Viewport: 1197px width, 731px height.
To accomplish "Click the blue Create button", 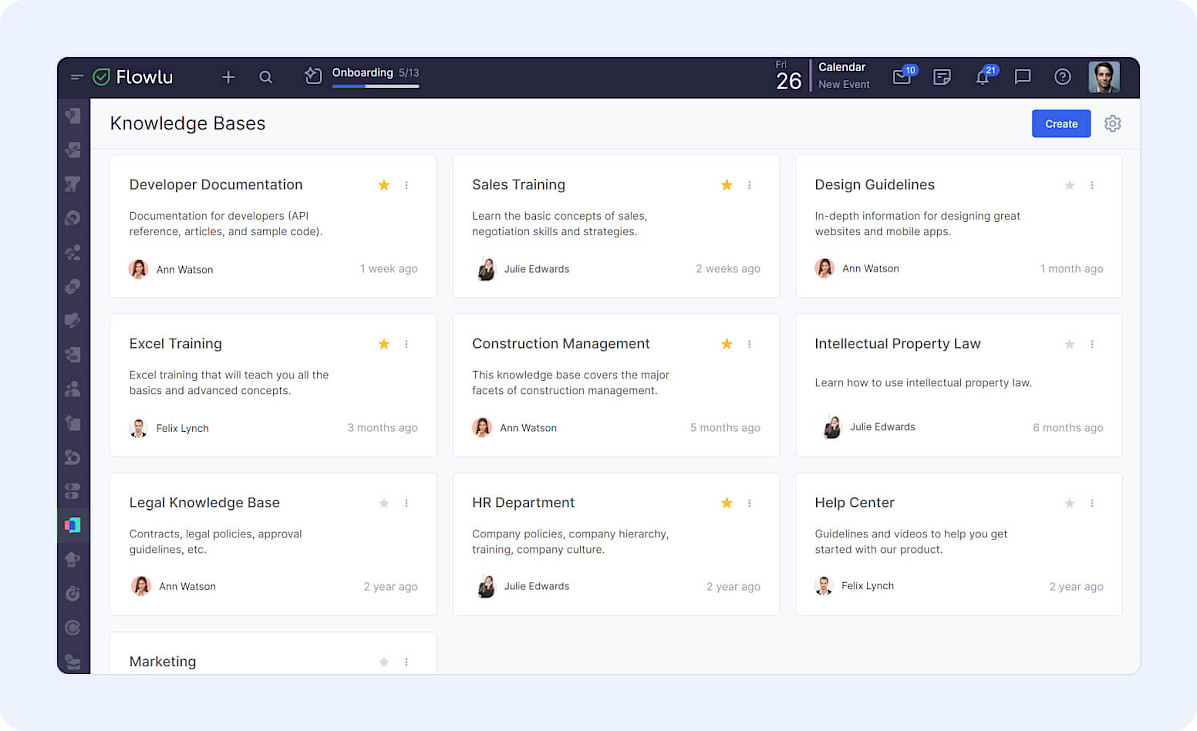I will point(1061,124).
